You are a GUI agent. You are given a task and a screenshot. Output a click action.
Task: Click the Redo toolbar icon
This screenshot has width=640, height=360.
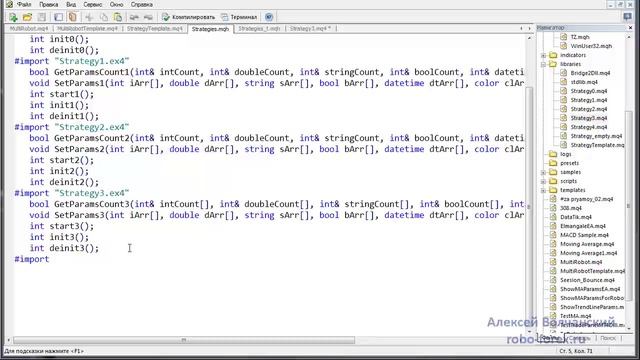(148, 17)
